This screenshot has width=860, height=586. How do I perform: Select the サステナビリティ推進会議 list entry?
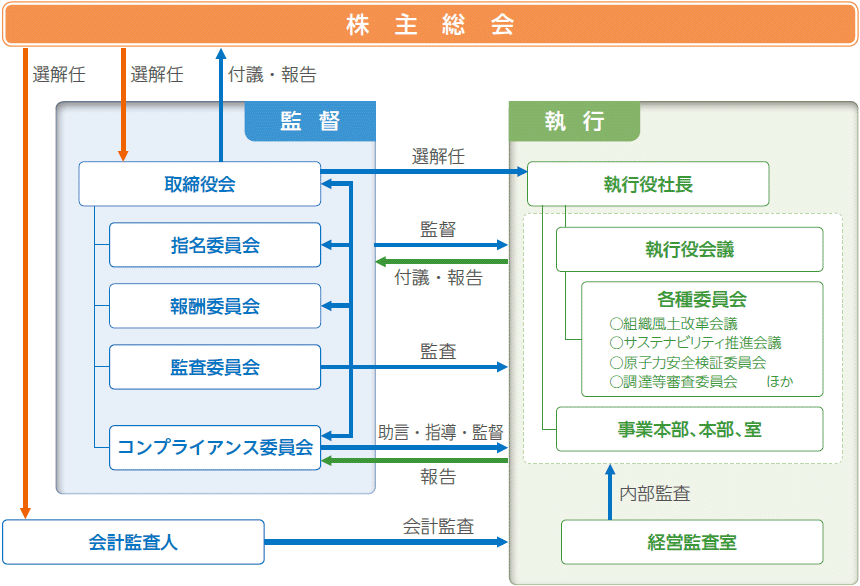click(x=695, y=343)
